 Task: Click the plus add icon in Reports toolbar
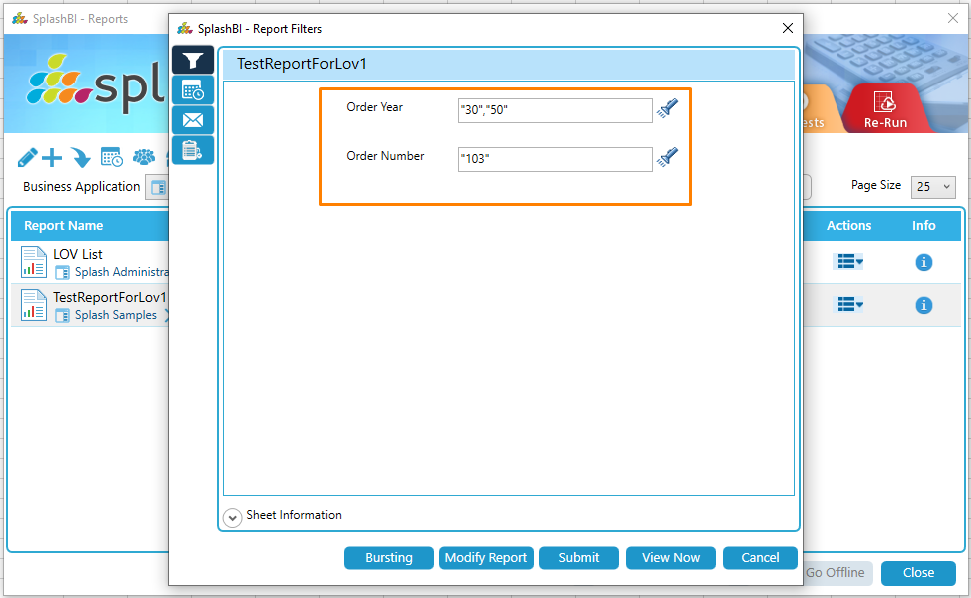pos(52,157)
